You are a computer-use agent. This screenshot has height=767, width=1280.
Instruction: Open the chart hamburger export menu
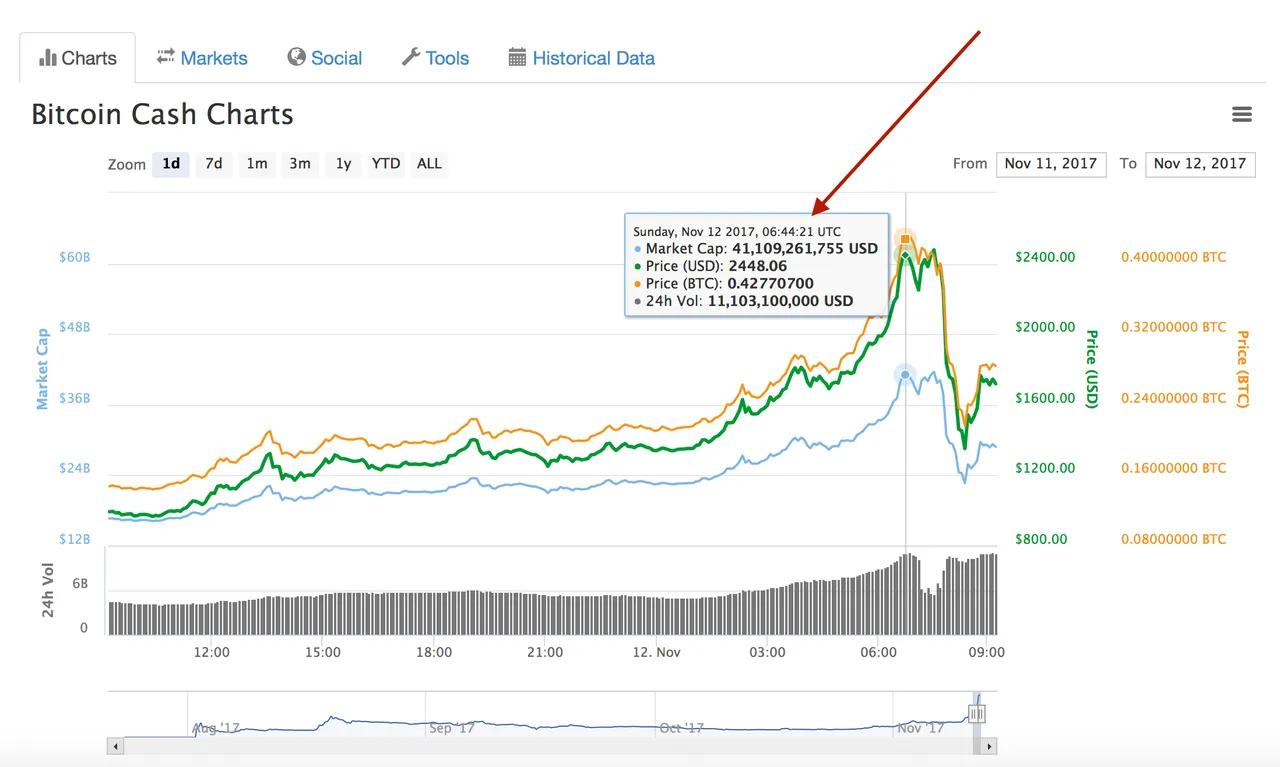1242,114
